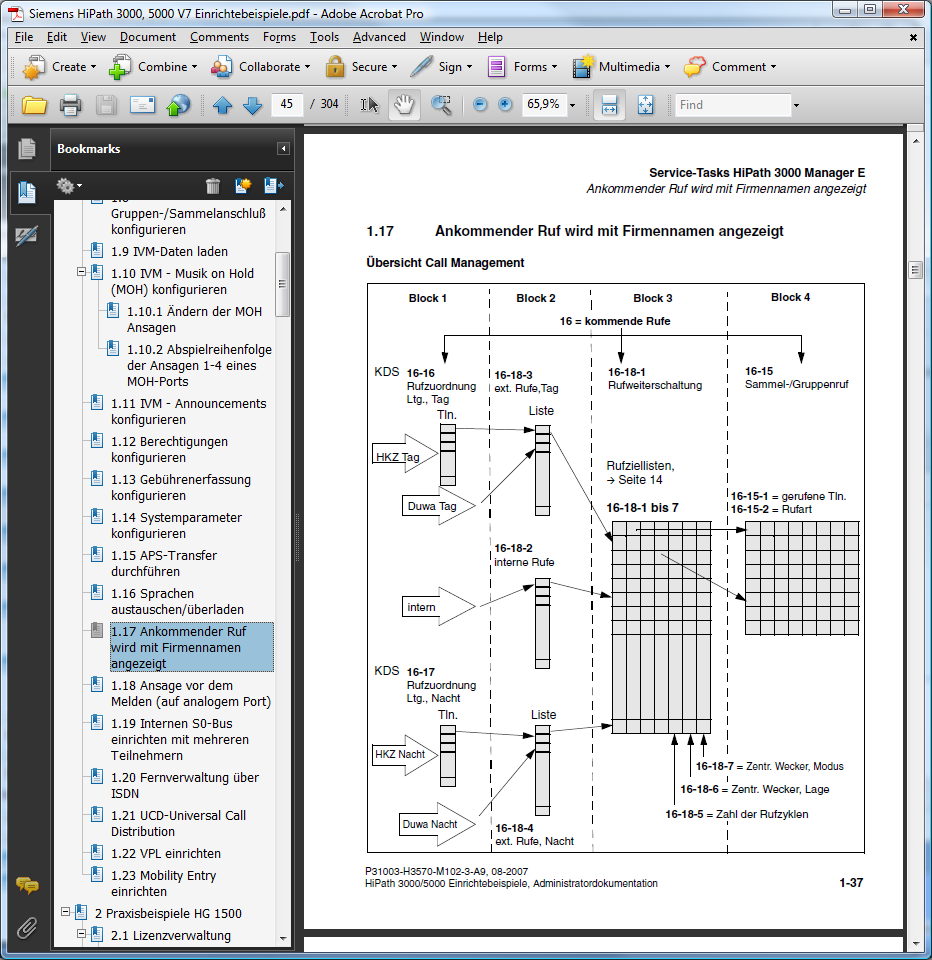Open the Multimedia dropdown

pos(622,67)
